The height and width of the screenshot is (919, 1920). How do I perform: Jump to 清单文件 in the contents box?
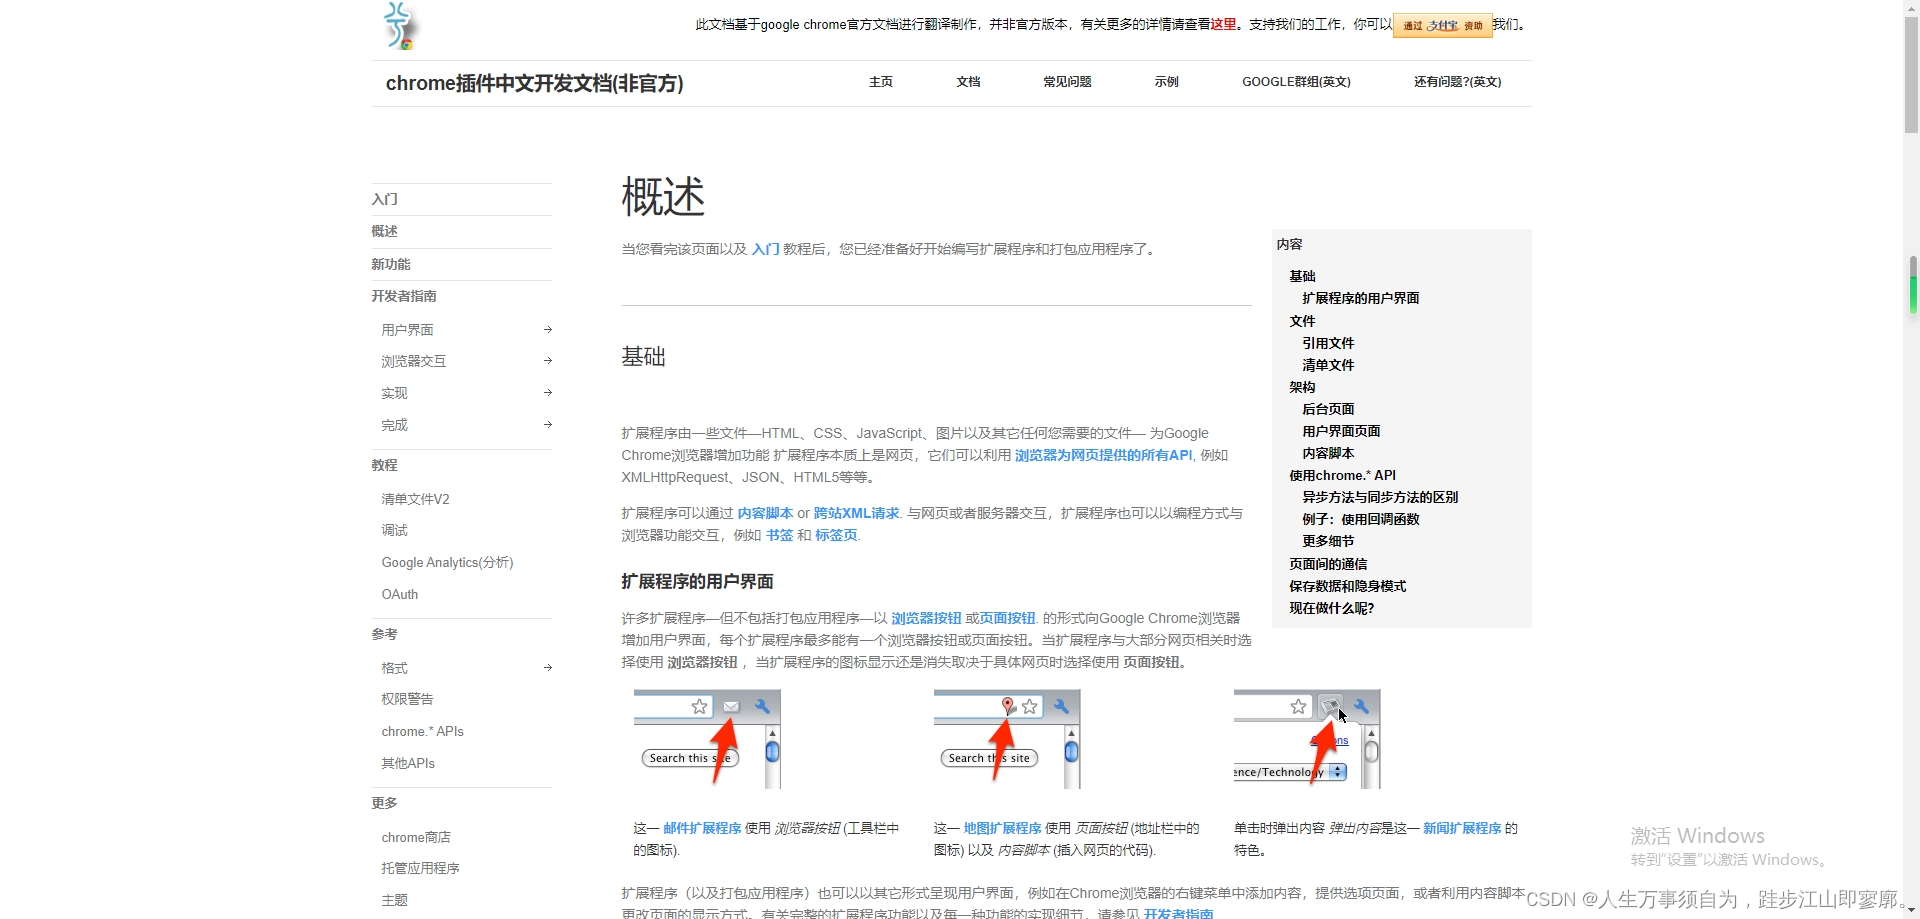tap(1328, 365)
